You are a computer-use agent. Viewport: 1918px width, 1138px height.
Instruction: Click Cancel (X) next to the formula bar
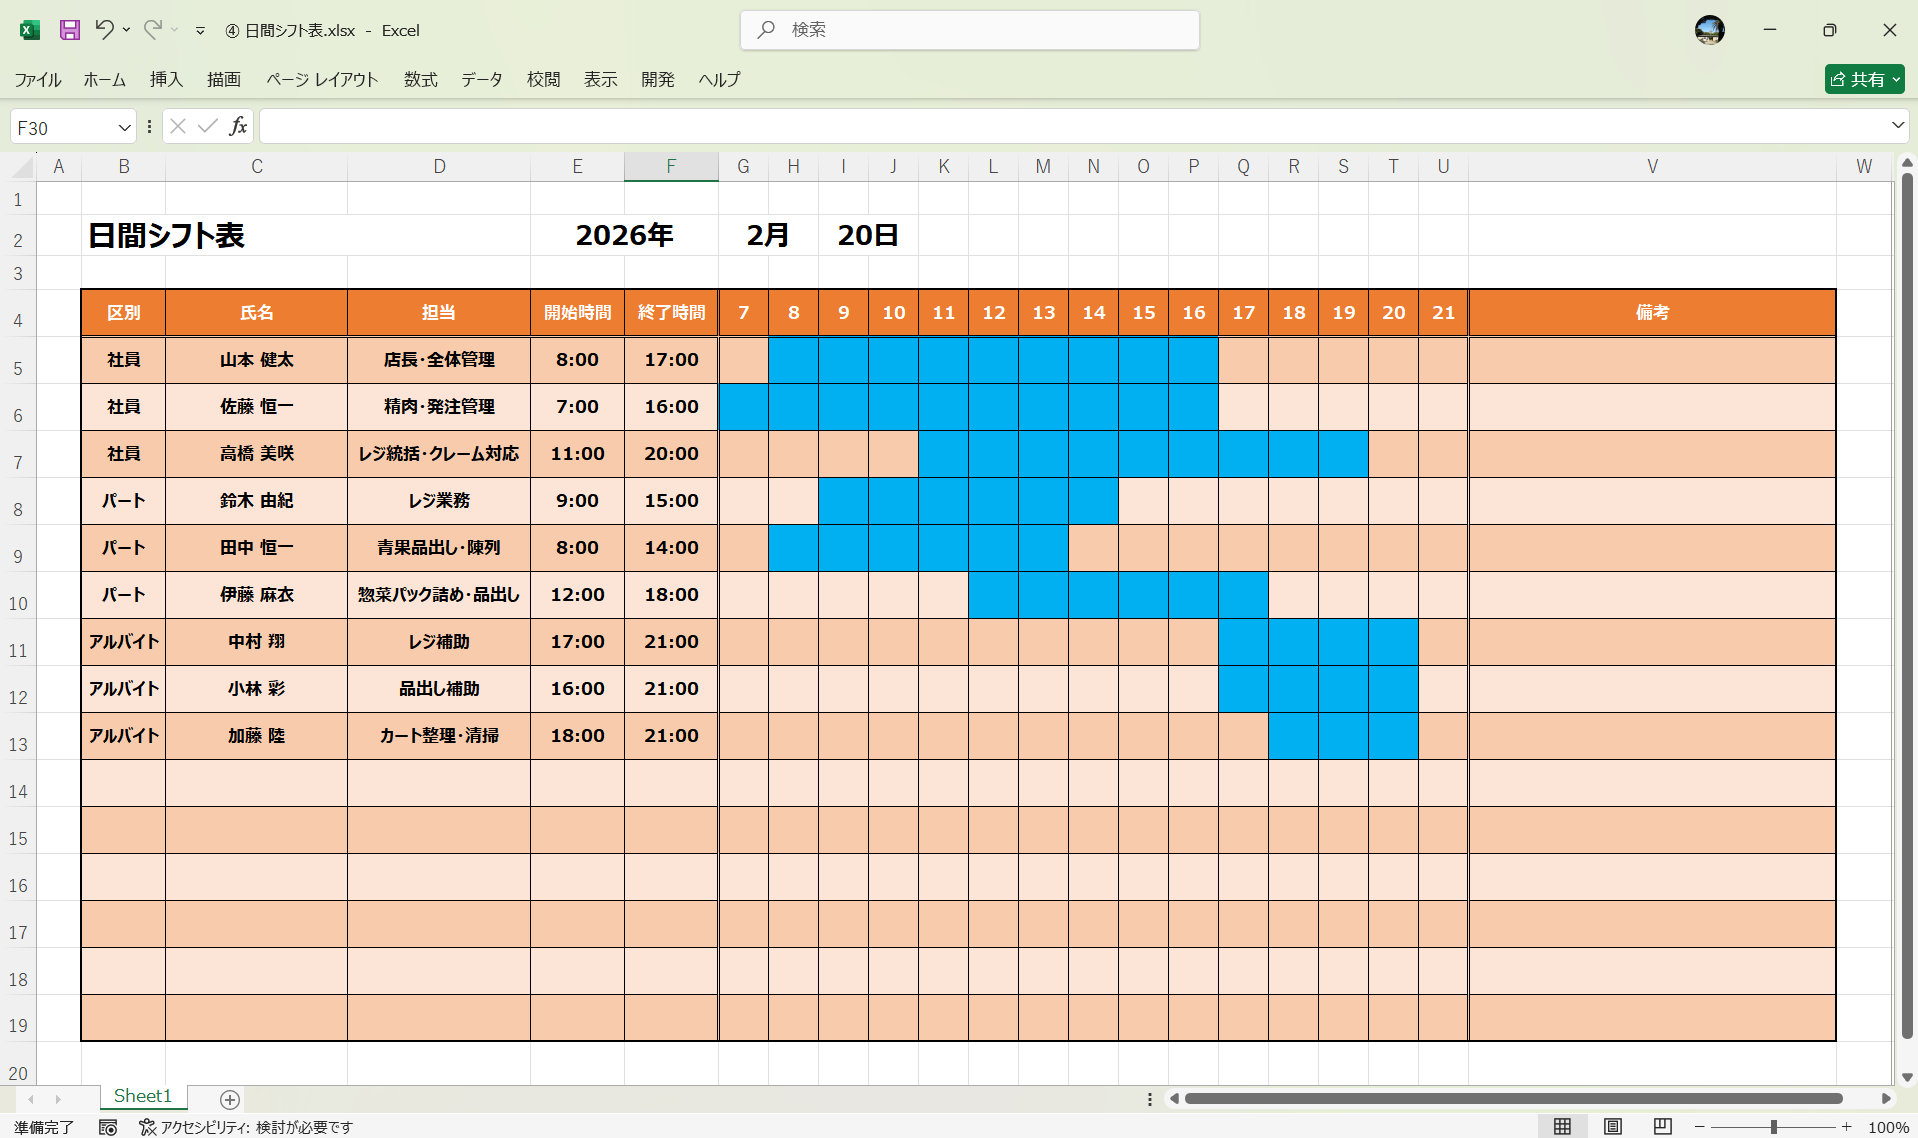pyautogui.click(x=177, y=126)
